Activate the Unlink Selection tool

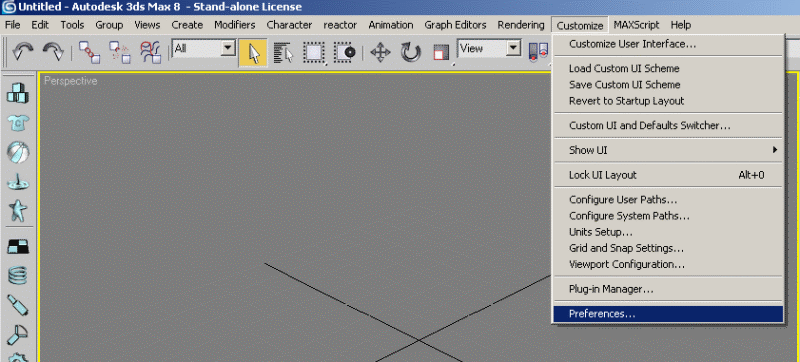(120, 52)
